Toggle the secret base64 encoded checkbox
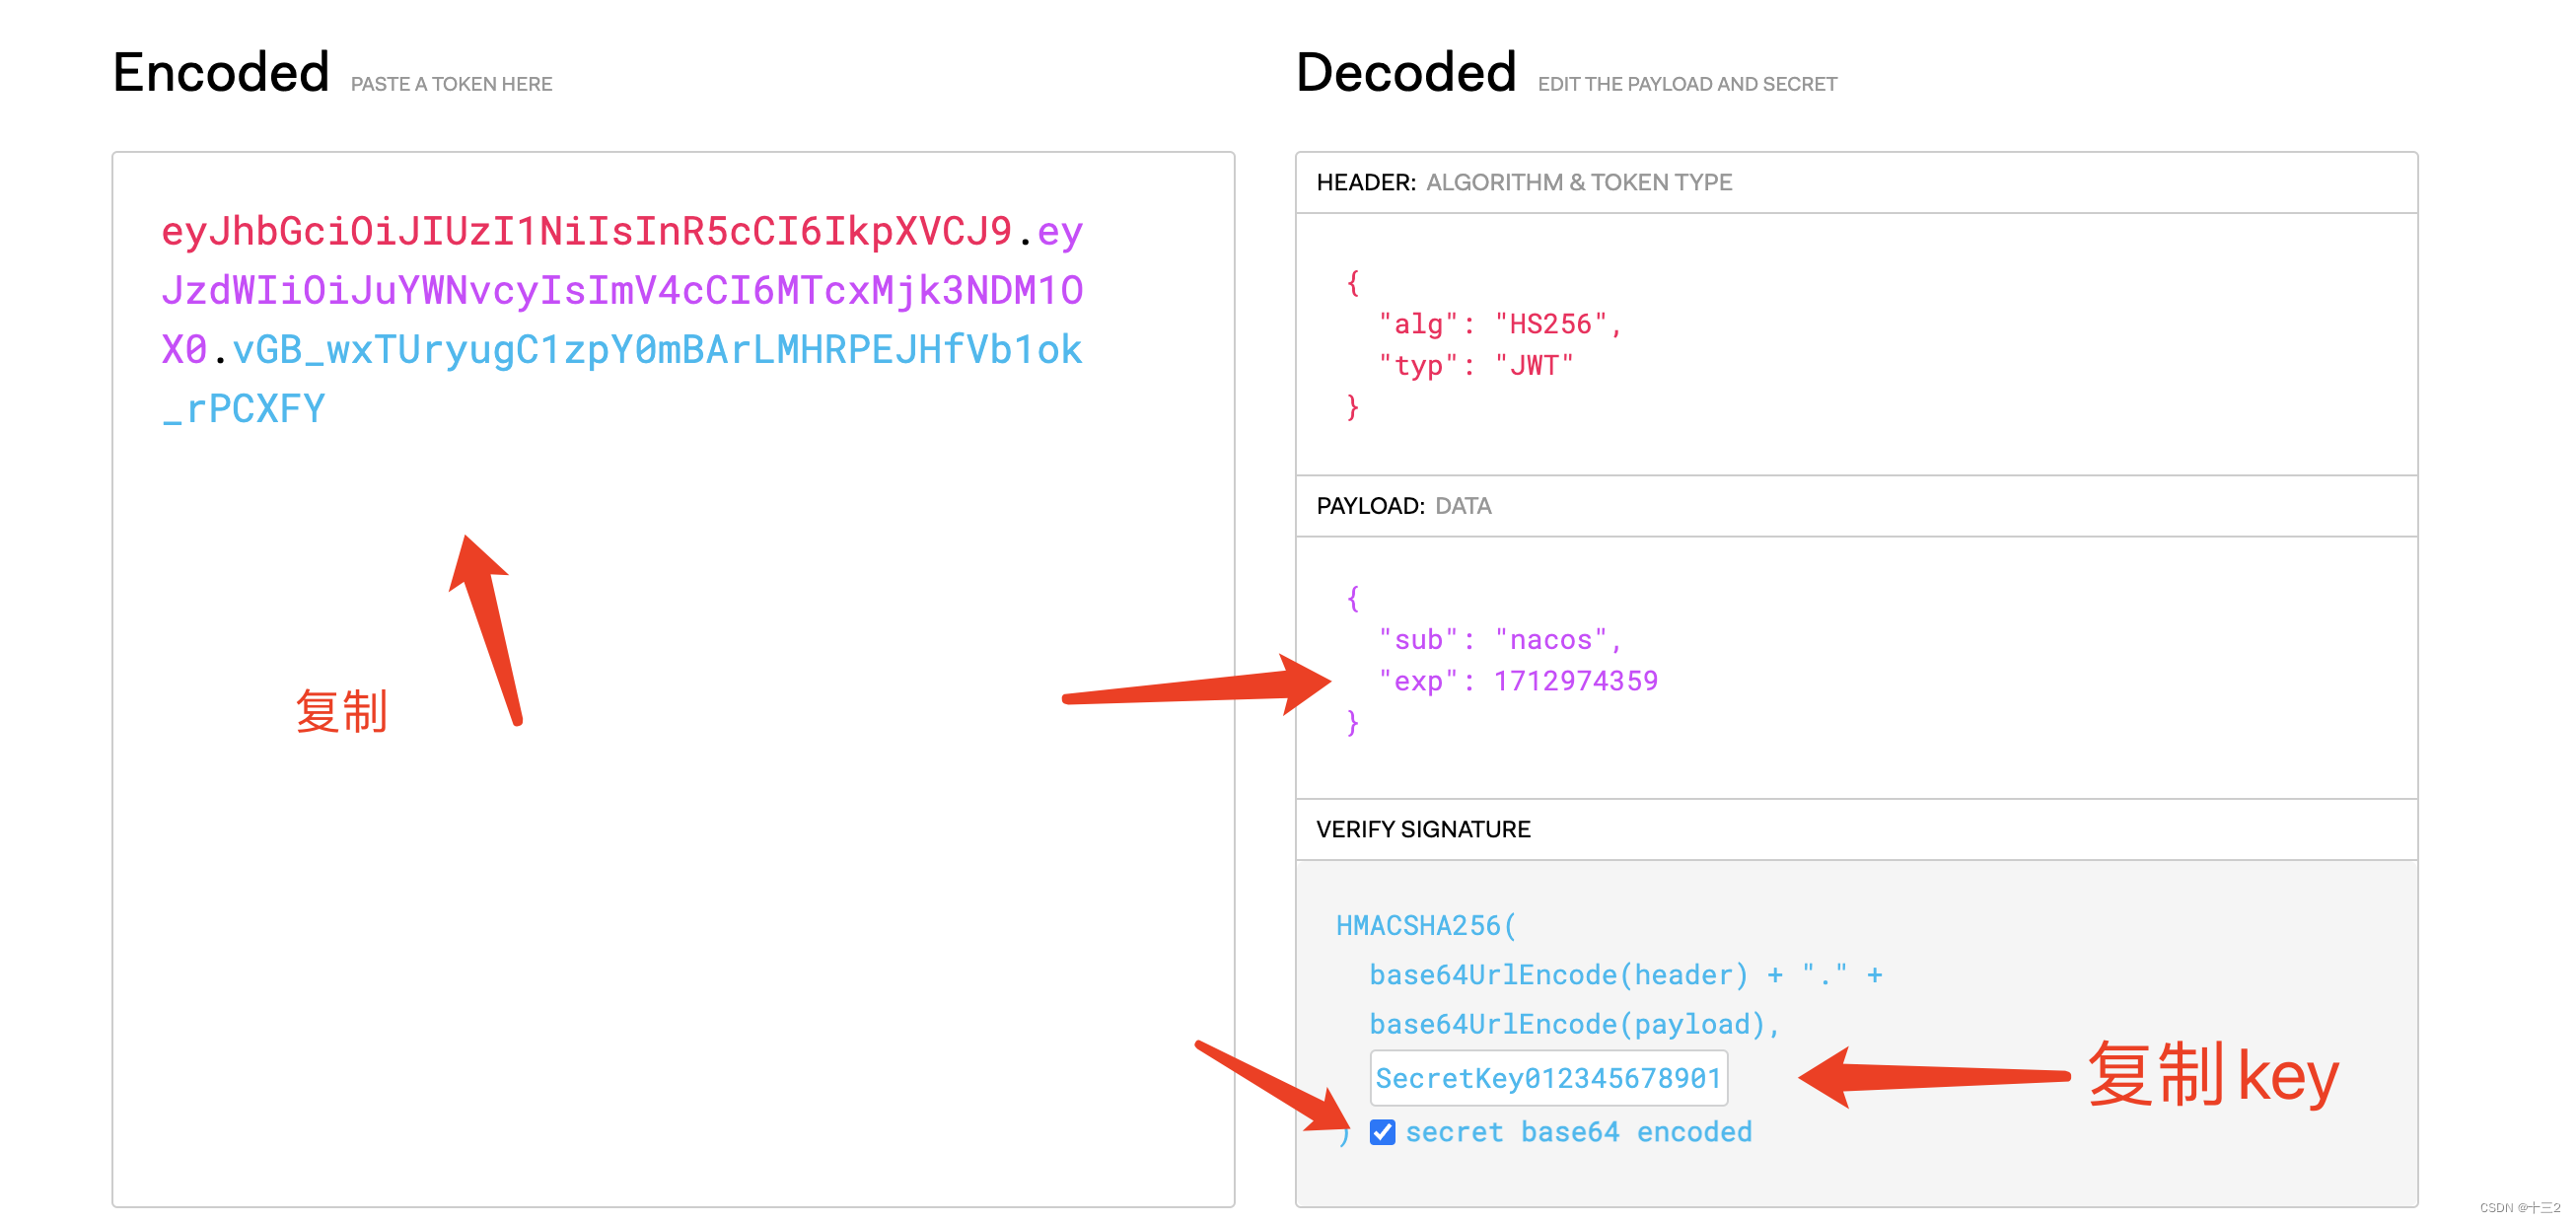Viewport: 2576px width, 1223px height. click(x=1381, y=1132)
